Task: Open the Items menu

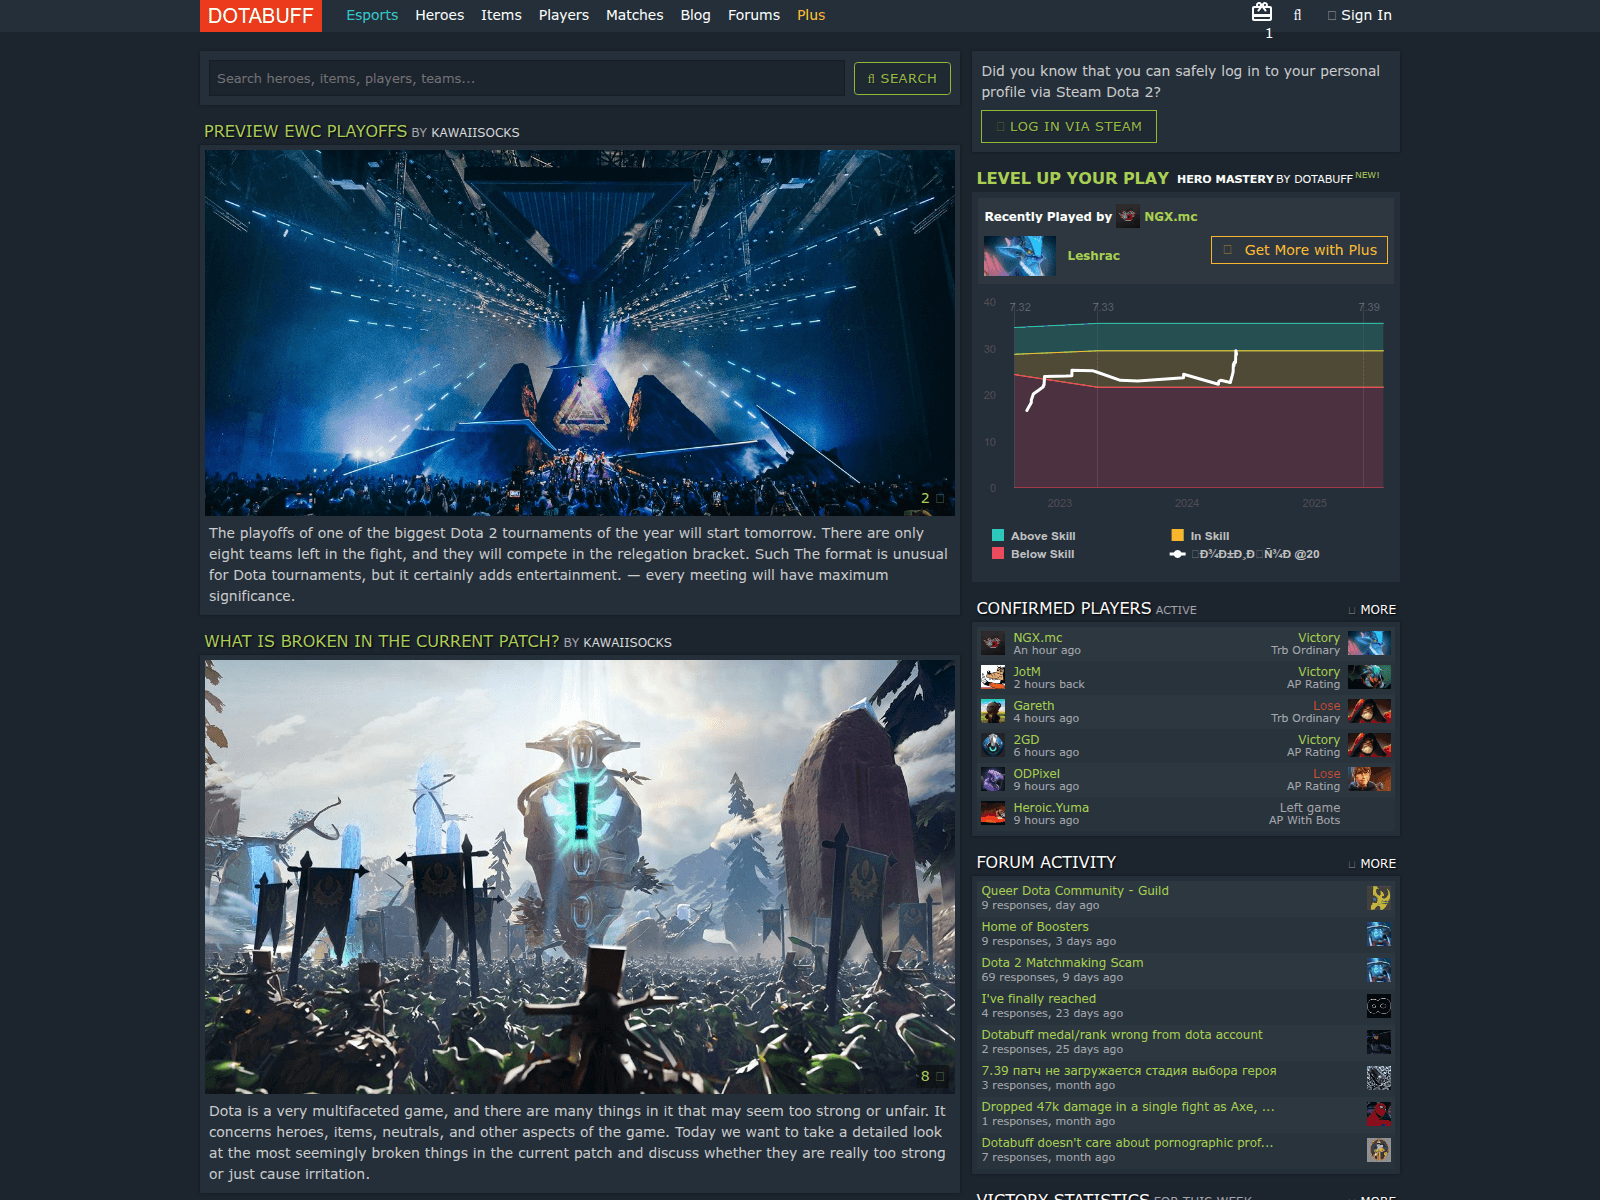Action: point(501,15)
